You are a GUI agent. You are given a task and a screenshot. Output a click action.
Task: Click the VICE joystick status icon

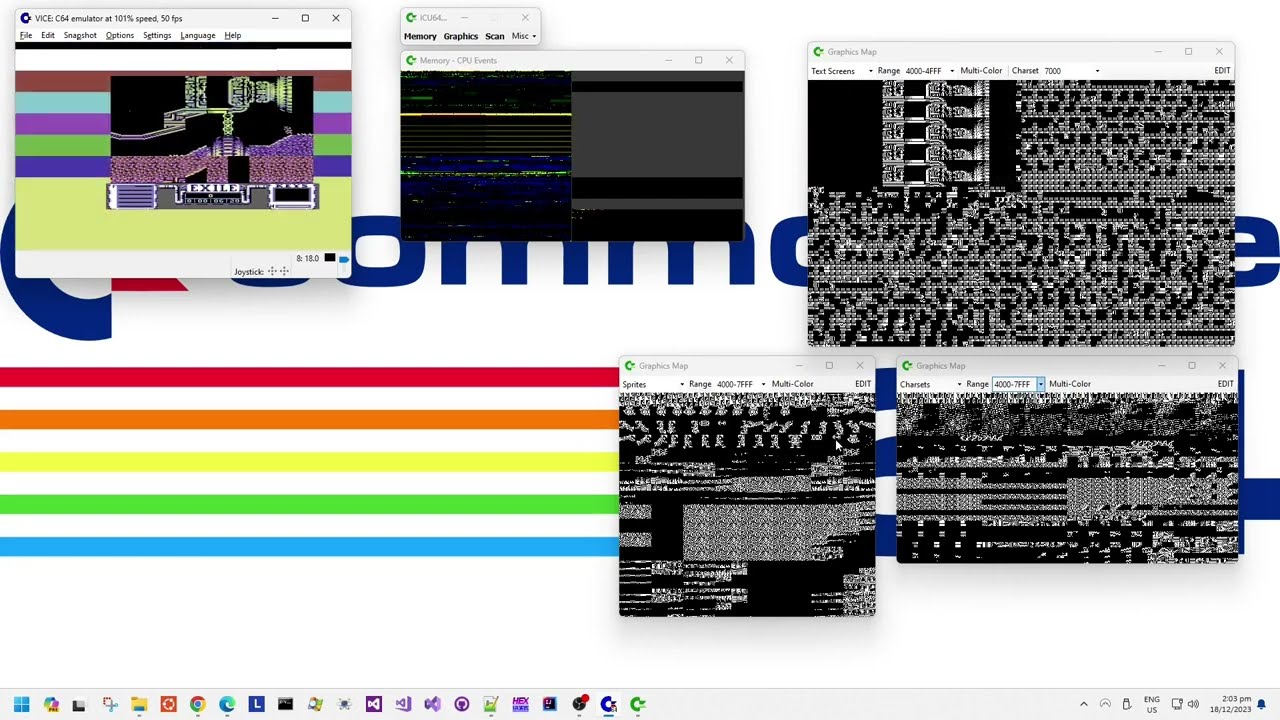278,271
